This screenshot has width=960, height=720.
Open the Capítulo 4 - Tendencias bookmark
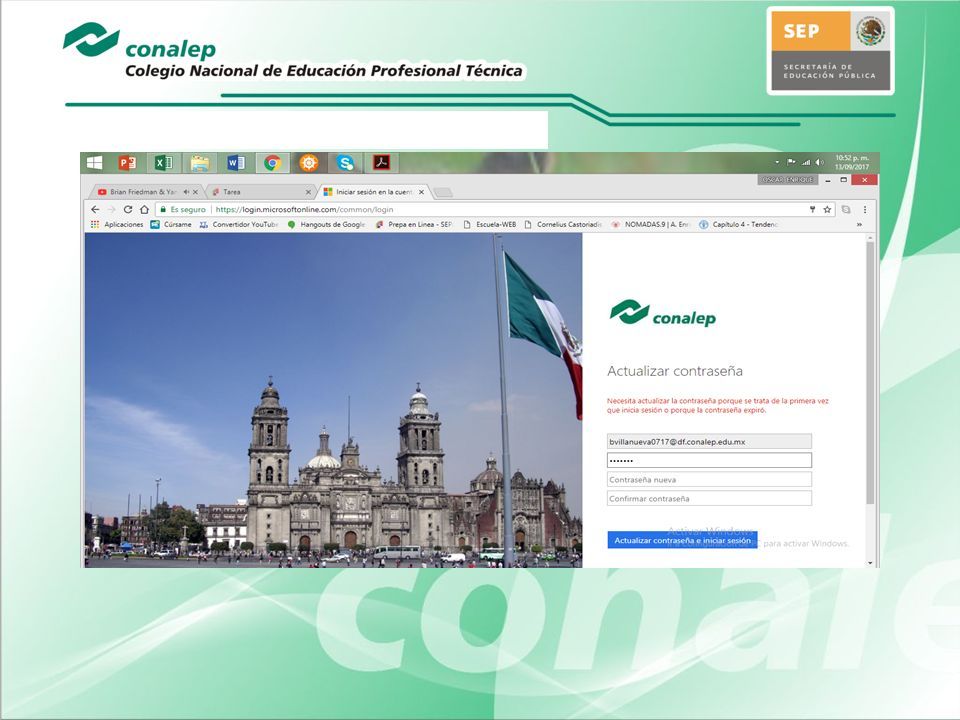(738, 225)
